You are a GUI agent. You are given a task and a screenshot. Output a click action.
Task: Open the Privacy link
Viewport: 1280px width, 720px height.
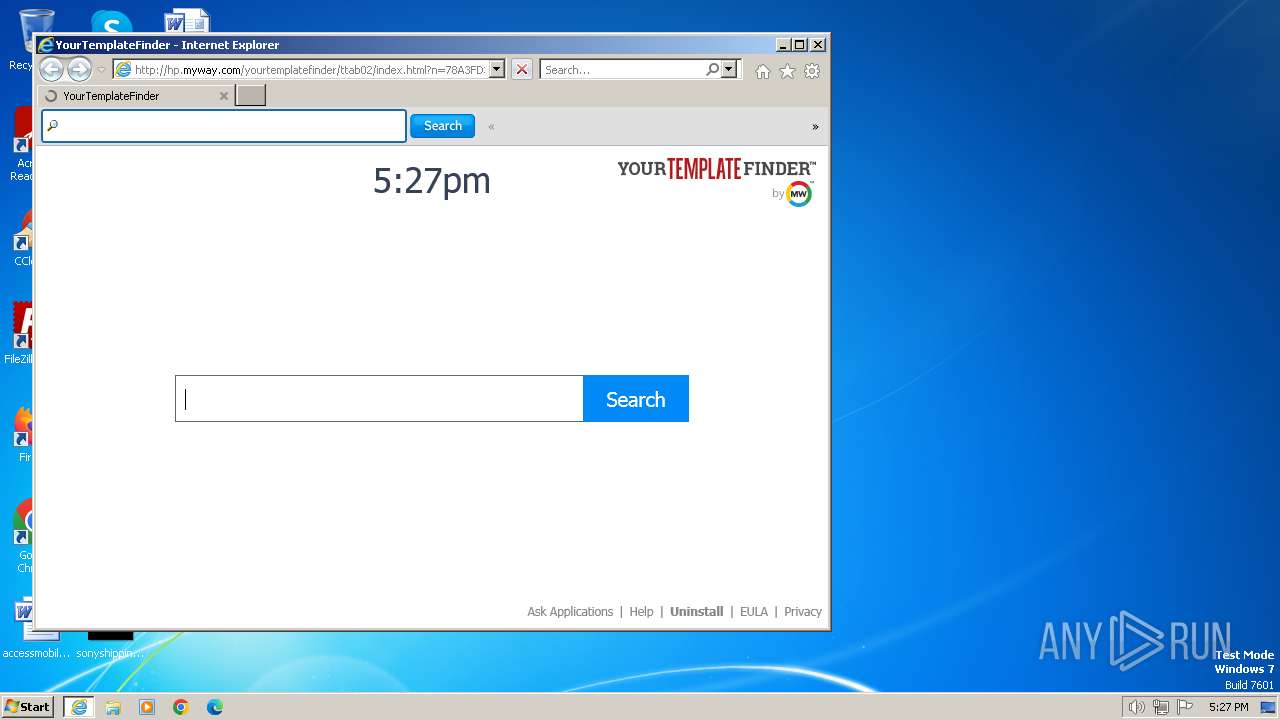[803, 612]
